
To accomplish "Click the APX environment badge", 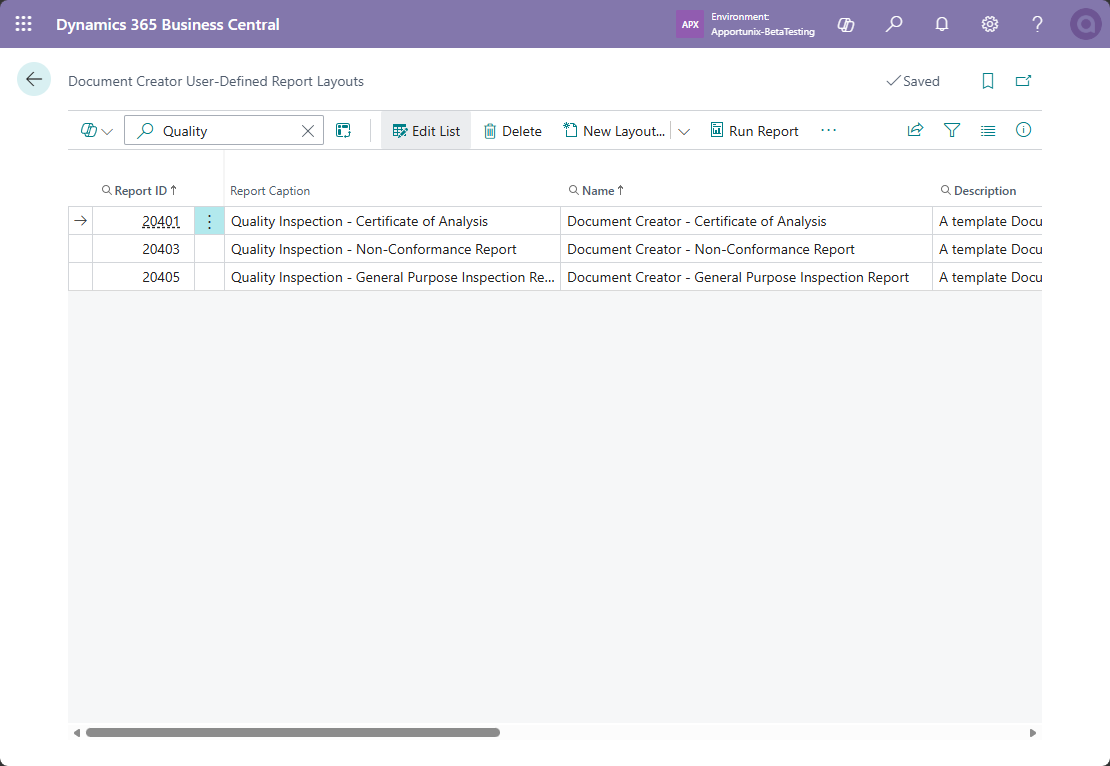I will pos(690,24).
